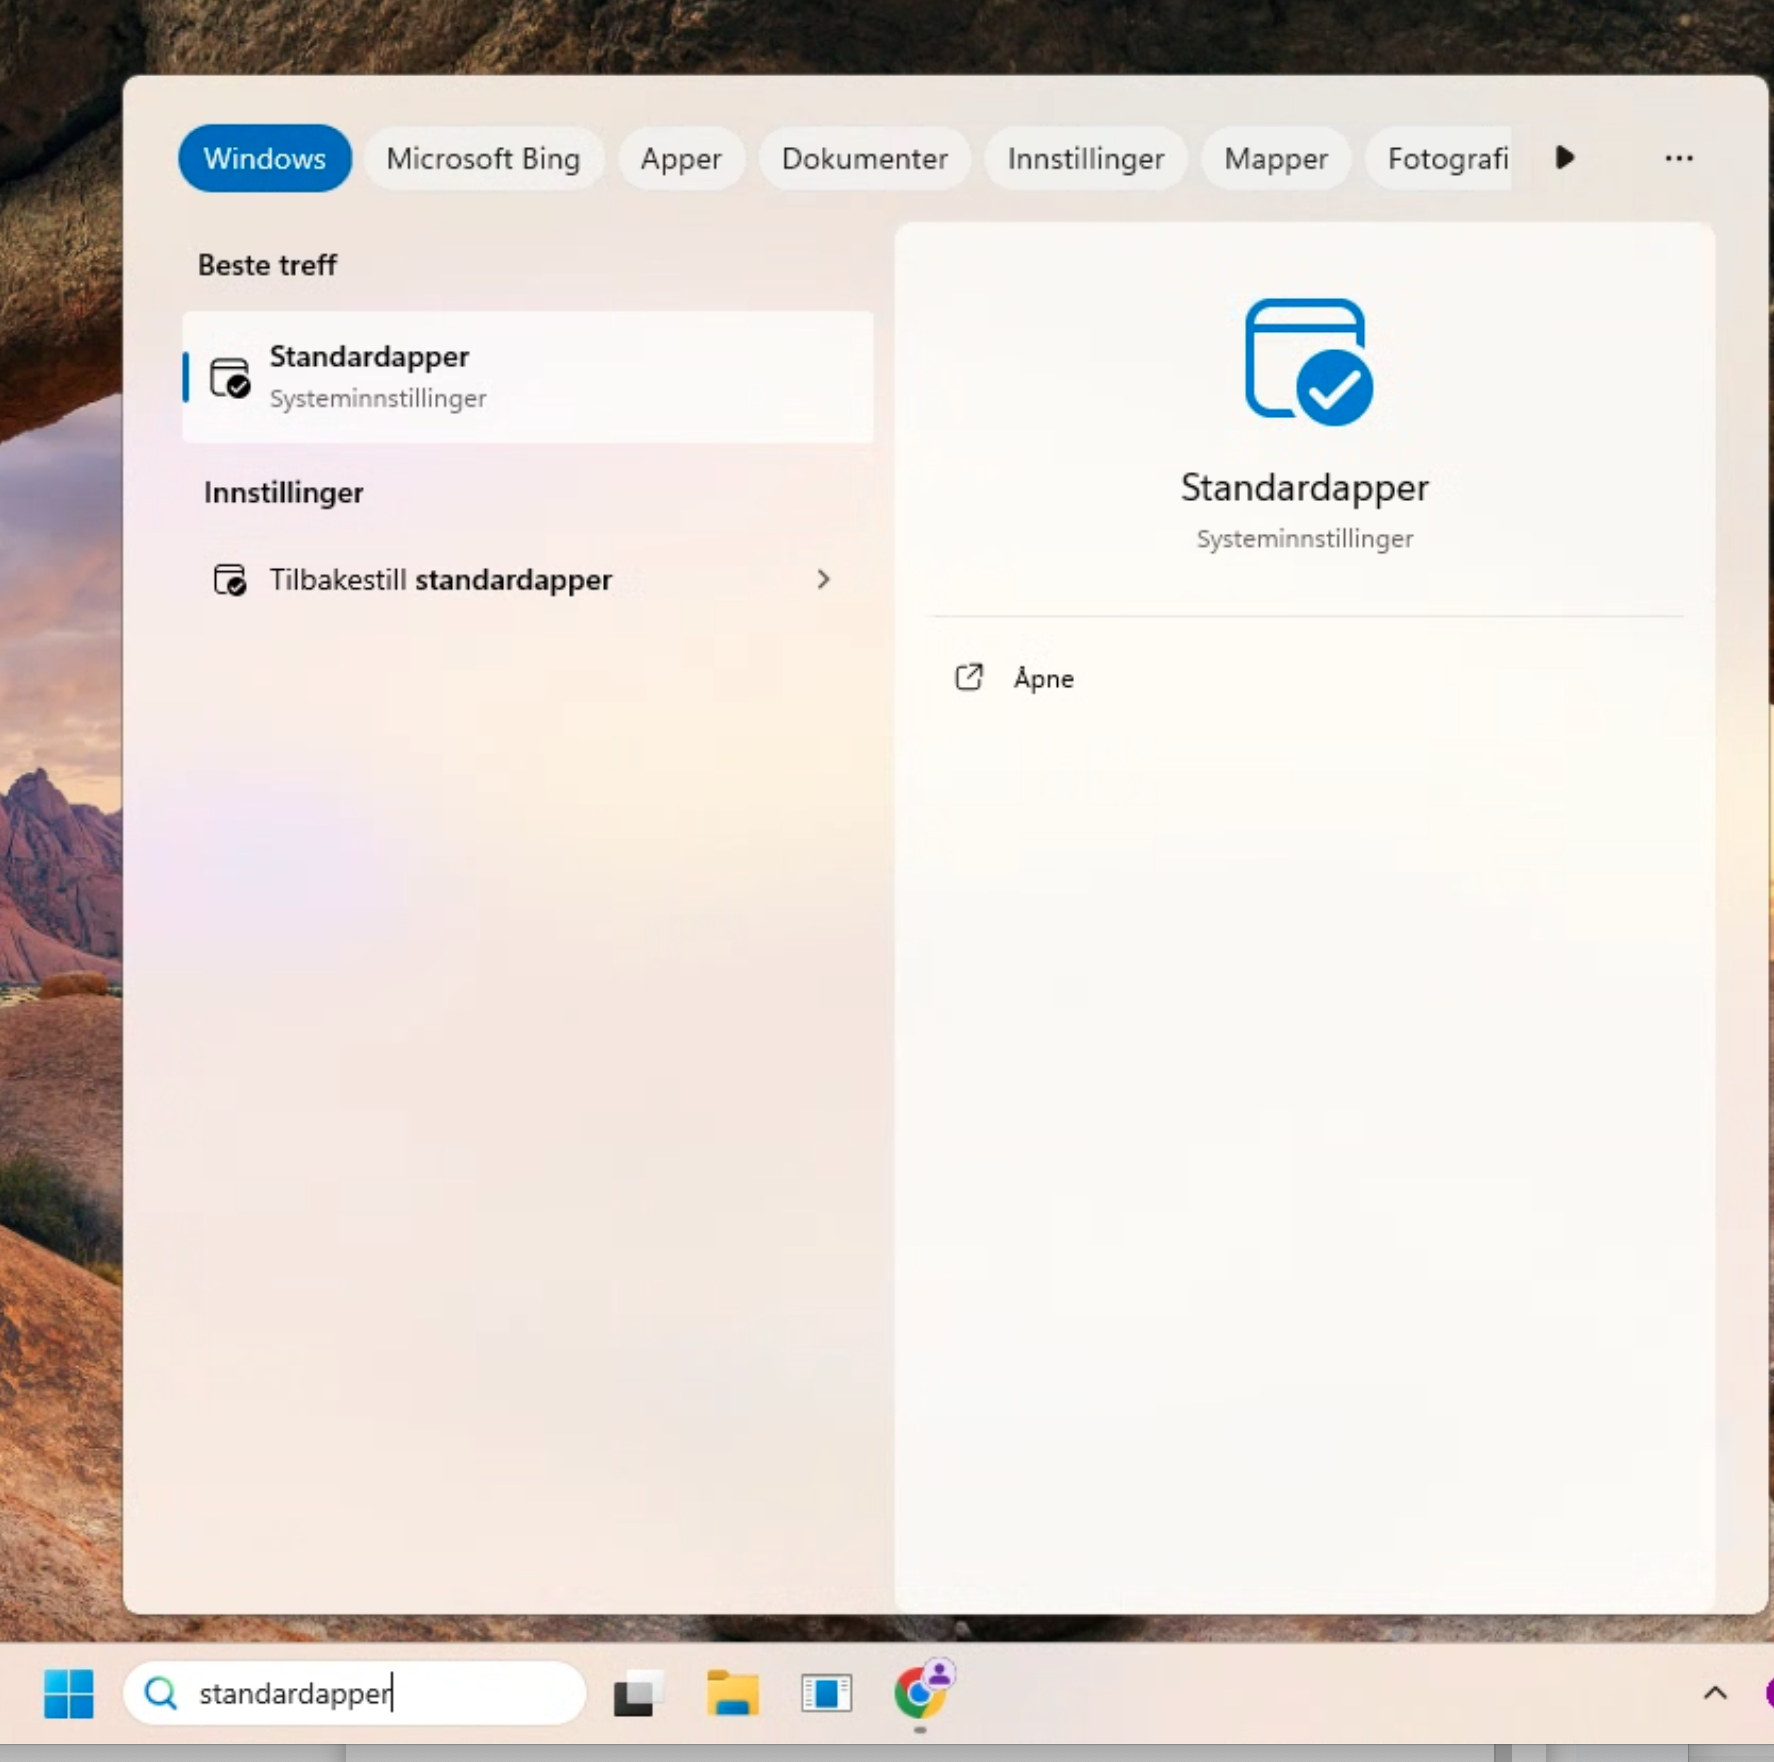Image resolution: width=1774 pixels, height=1762 pixels.
Task: Click the search magnifier icon in the taskbar
Action: coord(160,1694)
